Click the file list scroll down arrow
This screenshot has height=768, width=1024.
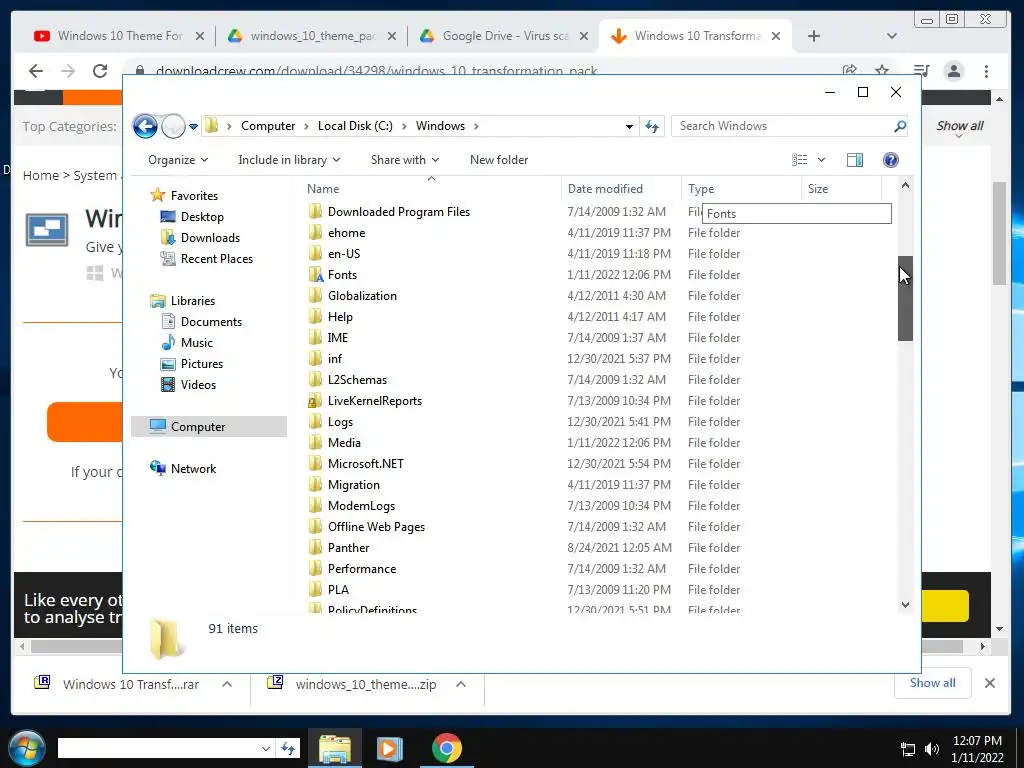pyautogui.click(x=905, y=605)
